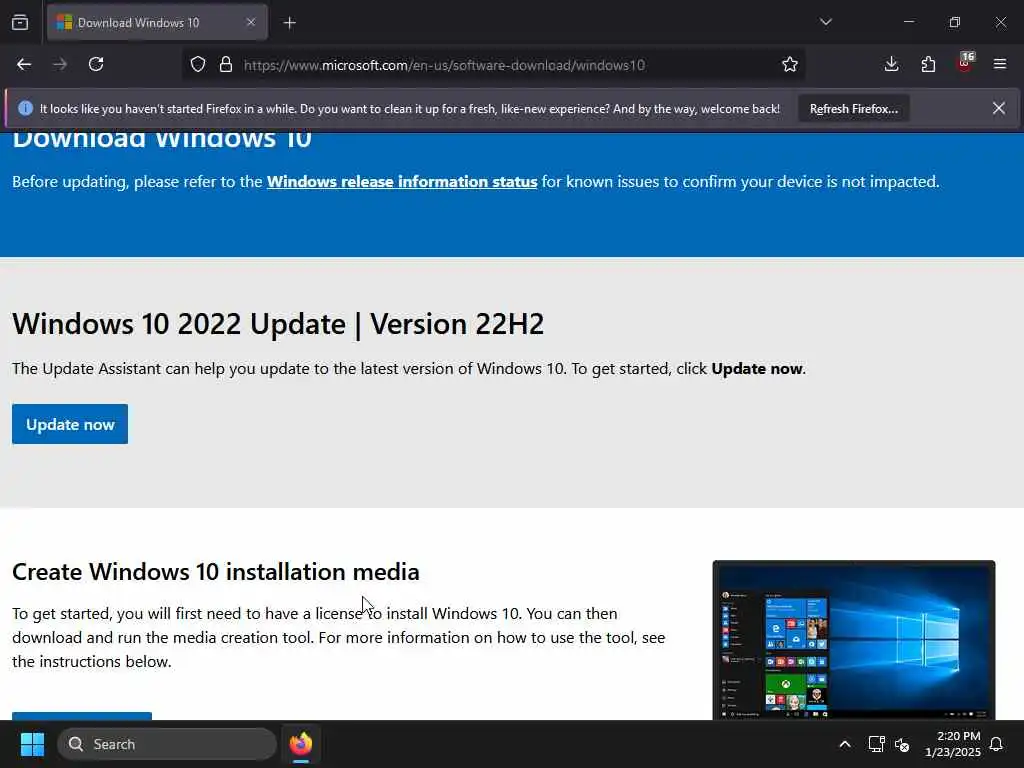The image size is (1024, 768).
Task: Bookmark this page with the star
Action: (790, 64)
